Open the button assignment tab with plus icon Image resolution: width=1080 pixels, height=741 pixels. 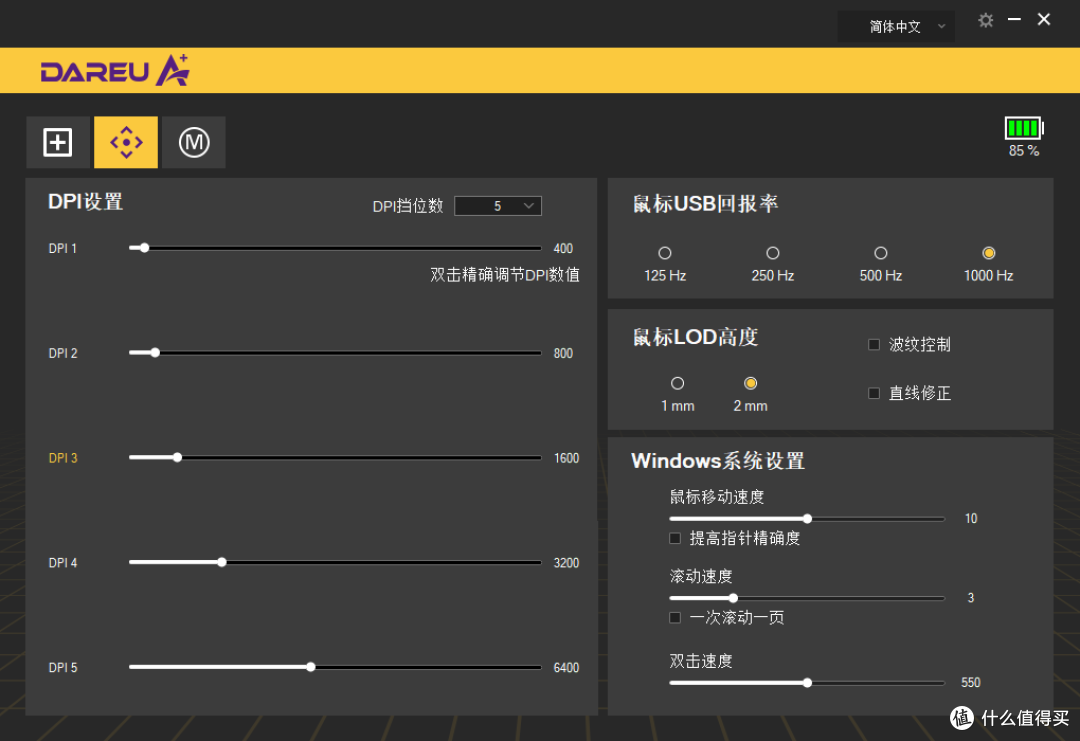tap(58, 143)
